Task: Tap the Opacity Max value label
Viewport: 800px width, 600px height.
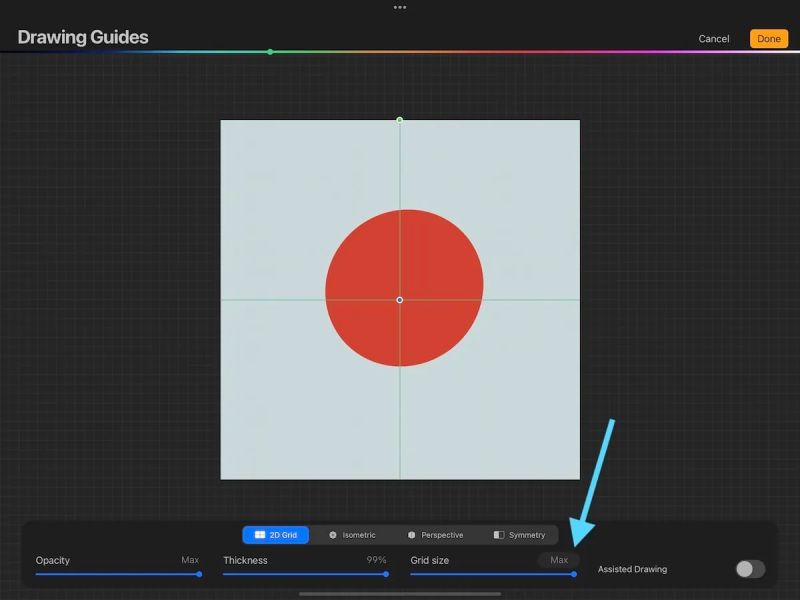Action: tap(190, 560)
